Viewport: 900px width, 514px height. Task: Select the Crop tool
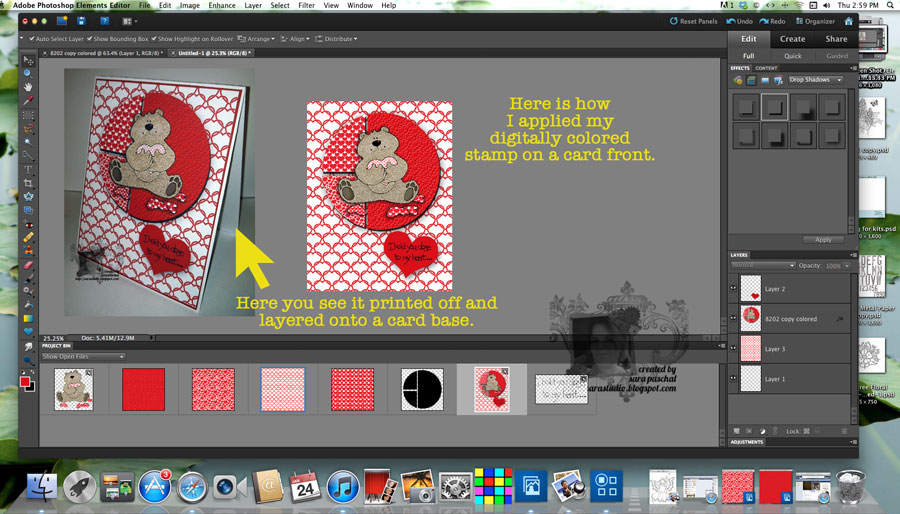click(28, 184)
